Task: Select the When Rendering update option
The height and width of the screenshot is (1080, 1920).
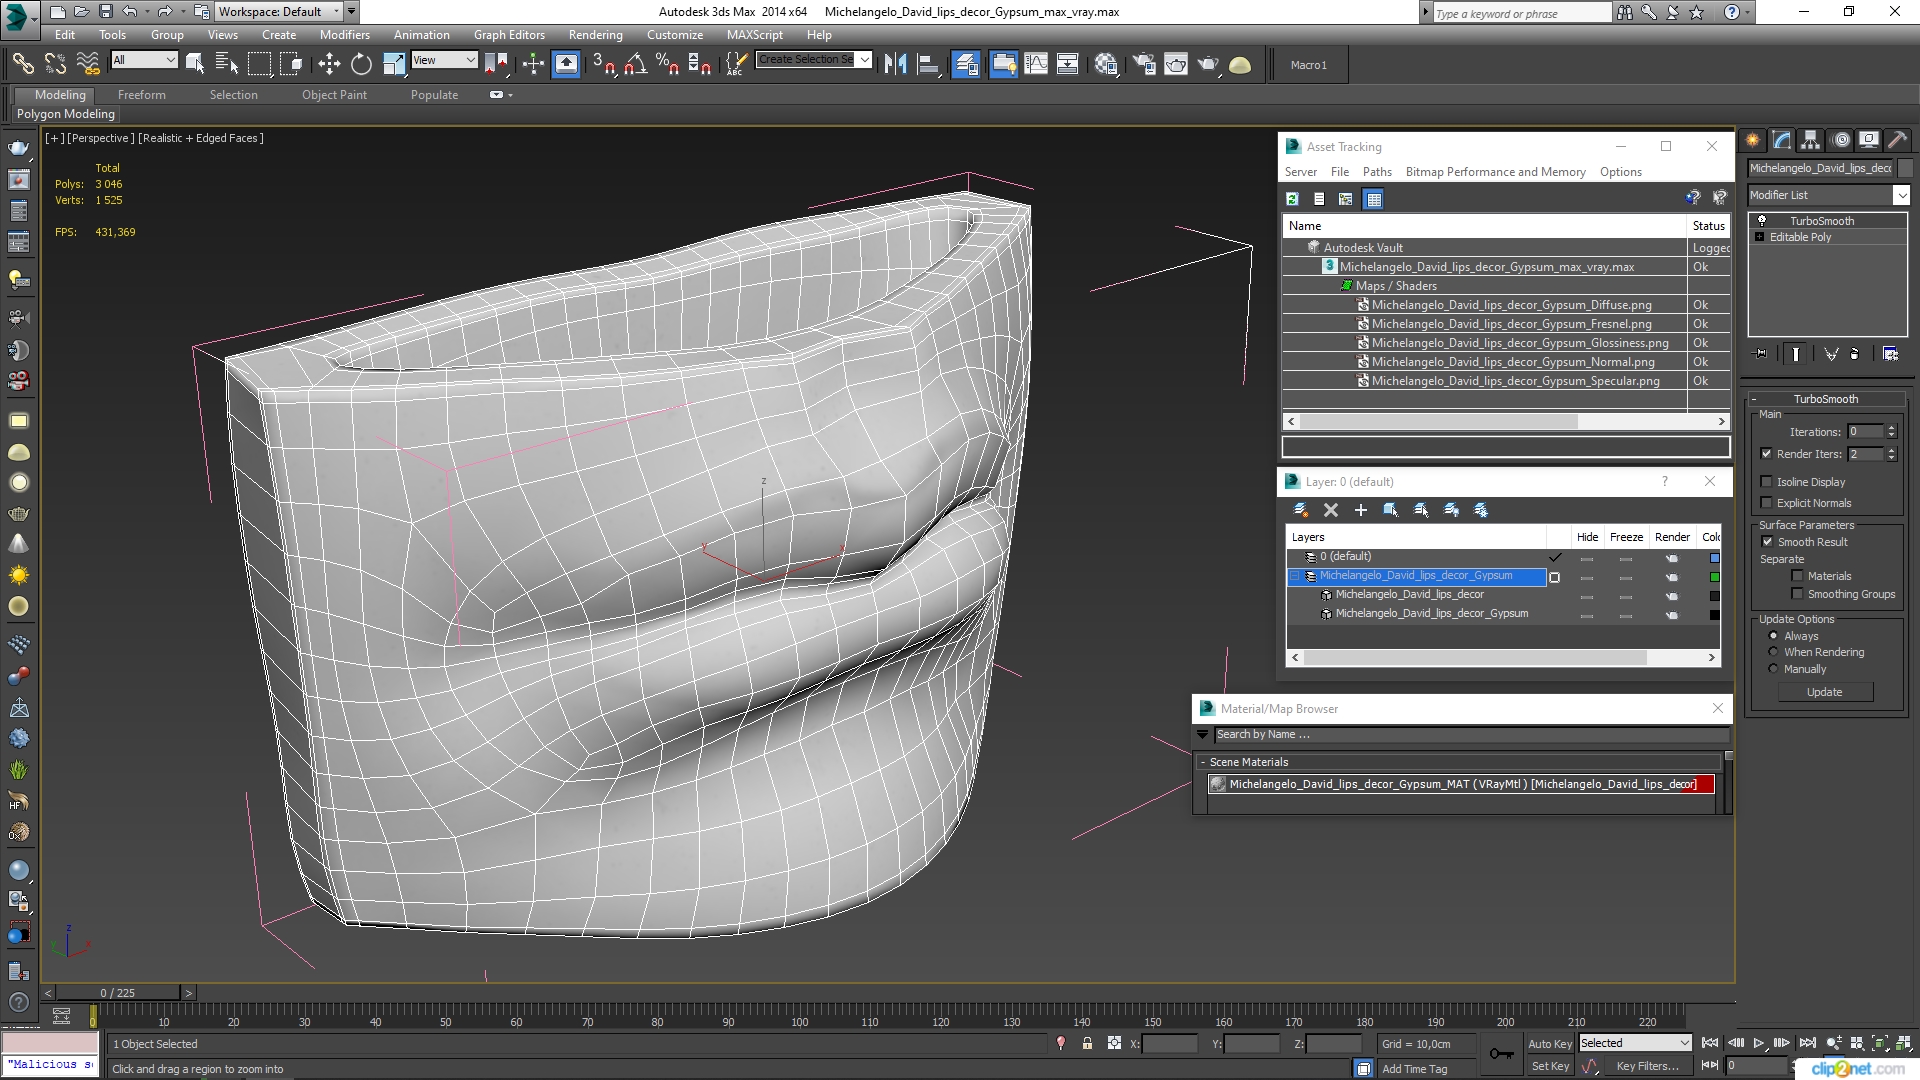Action: coord(1774,651)
